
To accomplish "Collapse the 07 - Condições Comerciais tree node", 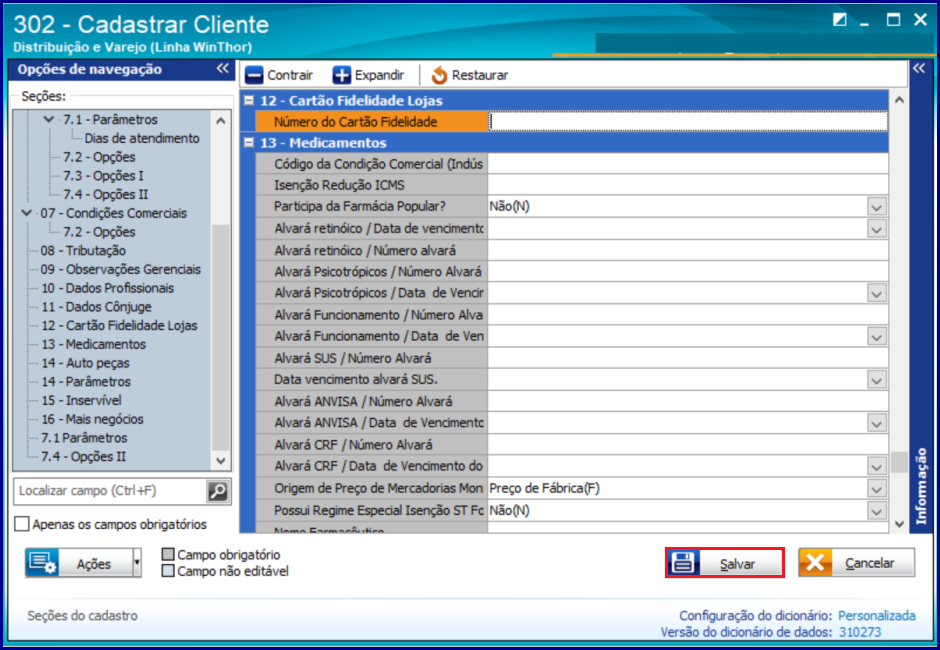I will click(26, 213).
